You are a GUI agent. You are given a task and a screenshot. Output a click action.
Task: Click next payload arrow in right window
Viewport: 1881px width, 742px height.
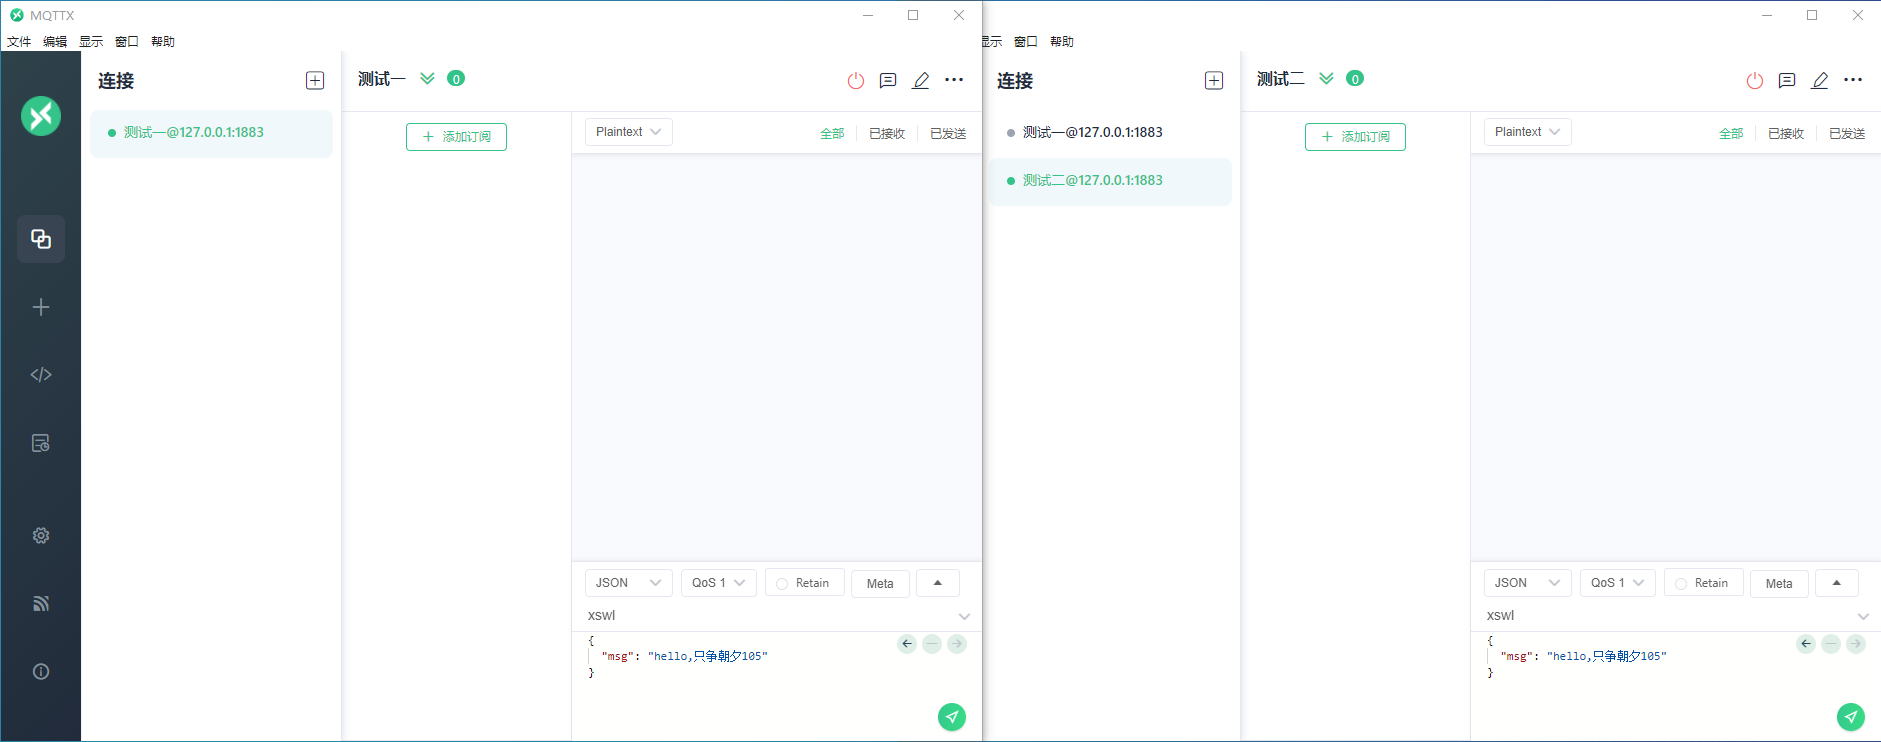1856,644
